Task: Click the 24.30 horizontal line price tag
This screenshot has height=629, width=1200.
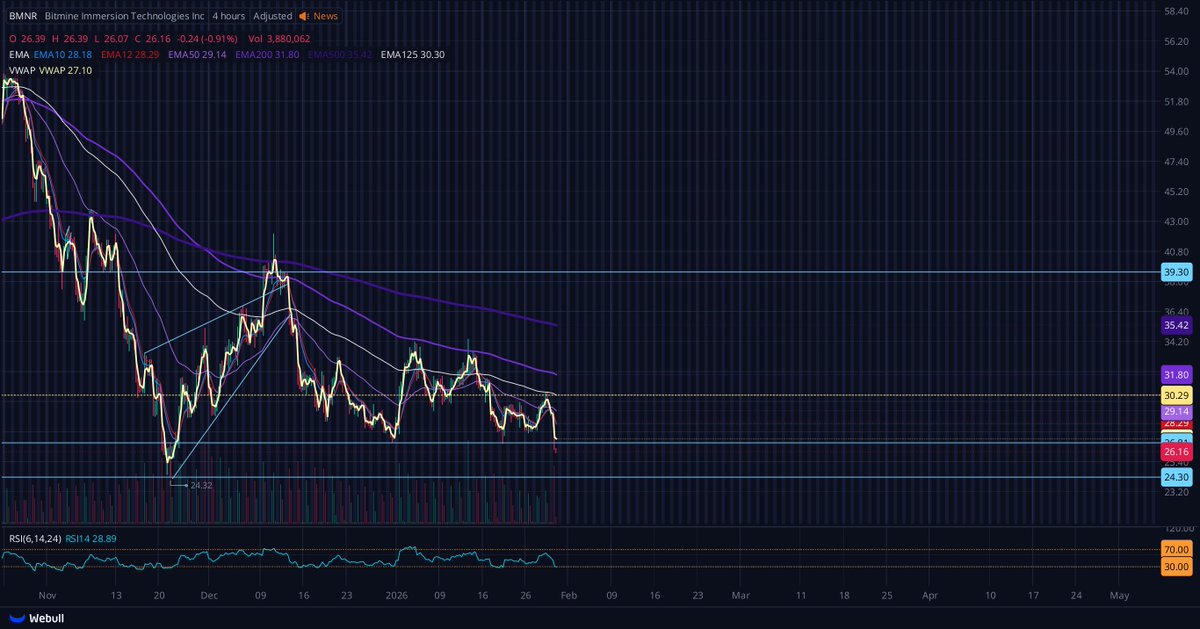Action: (1176, 478)
